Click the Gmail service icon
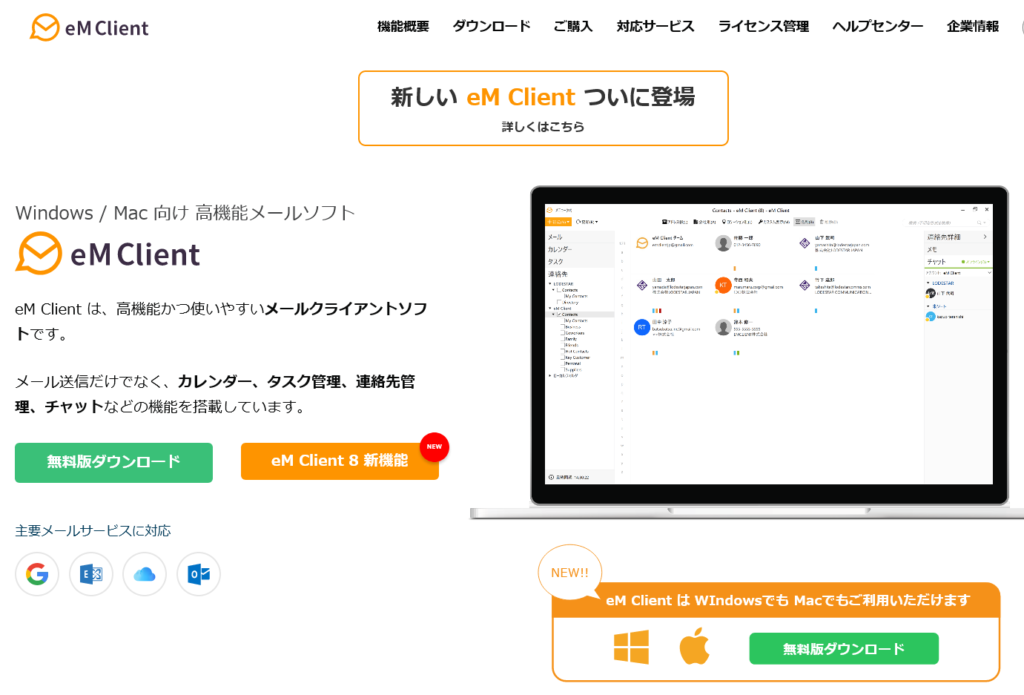 tap(36, 574)
